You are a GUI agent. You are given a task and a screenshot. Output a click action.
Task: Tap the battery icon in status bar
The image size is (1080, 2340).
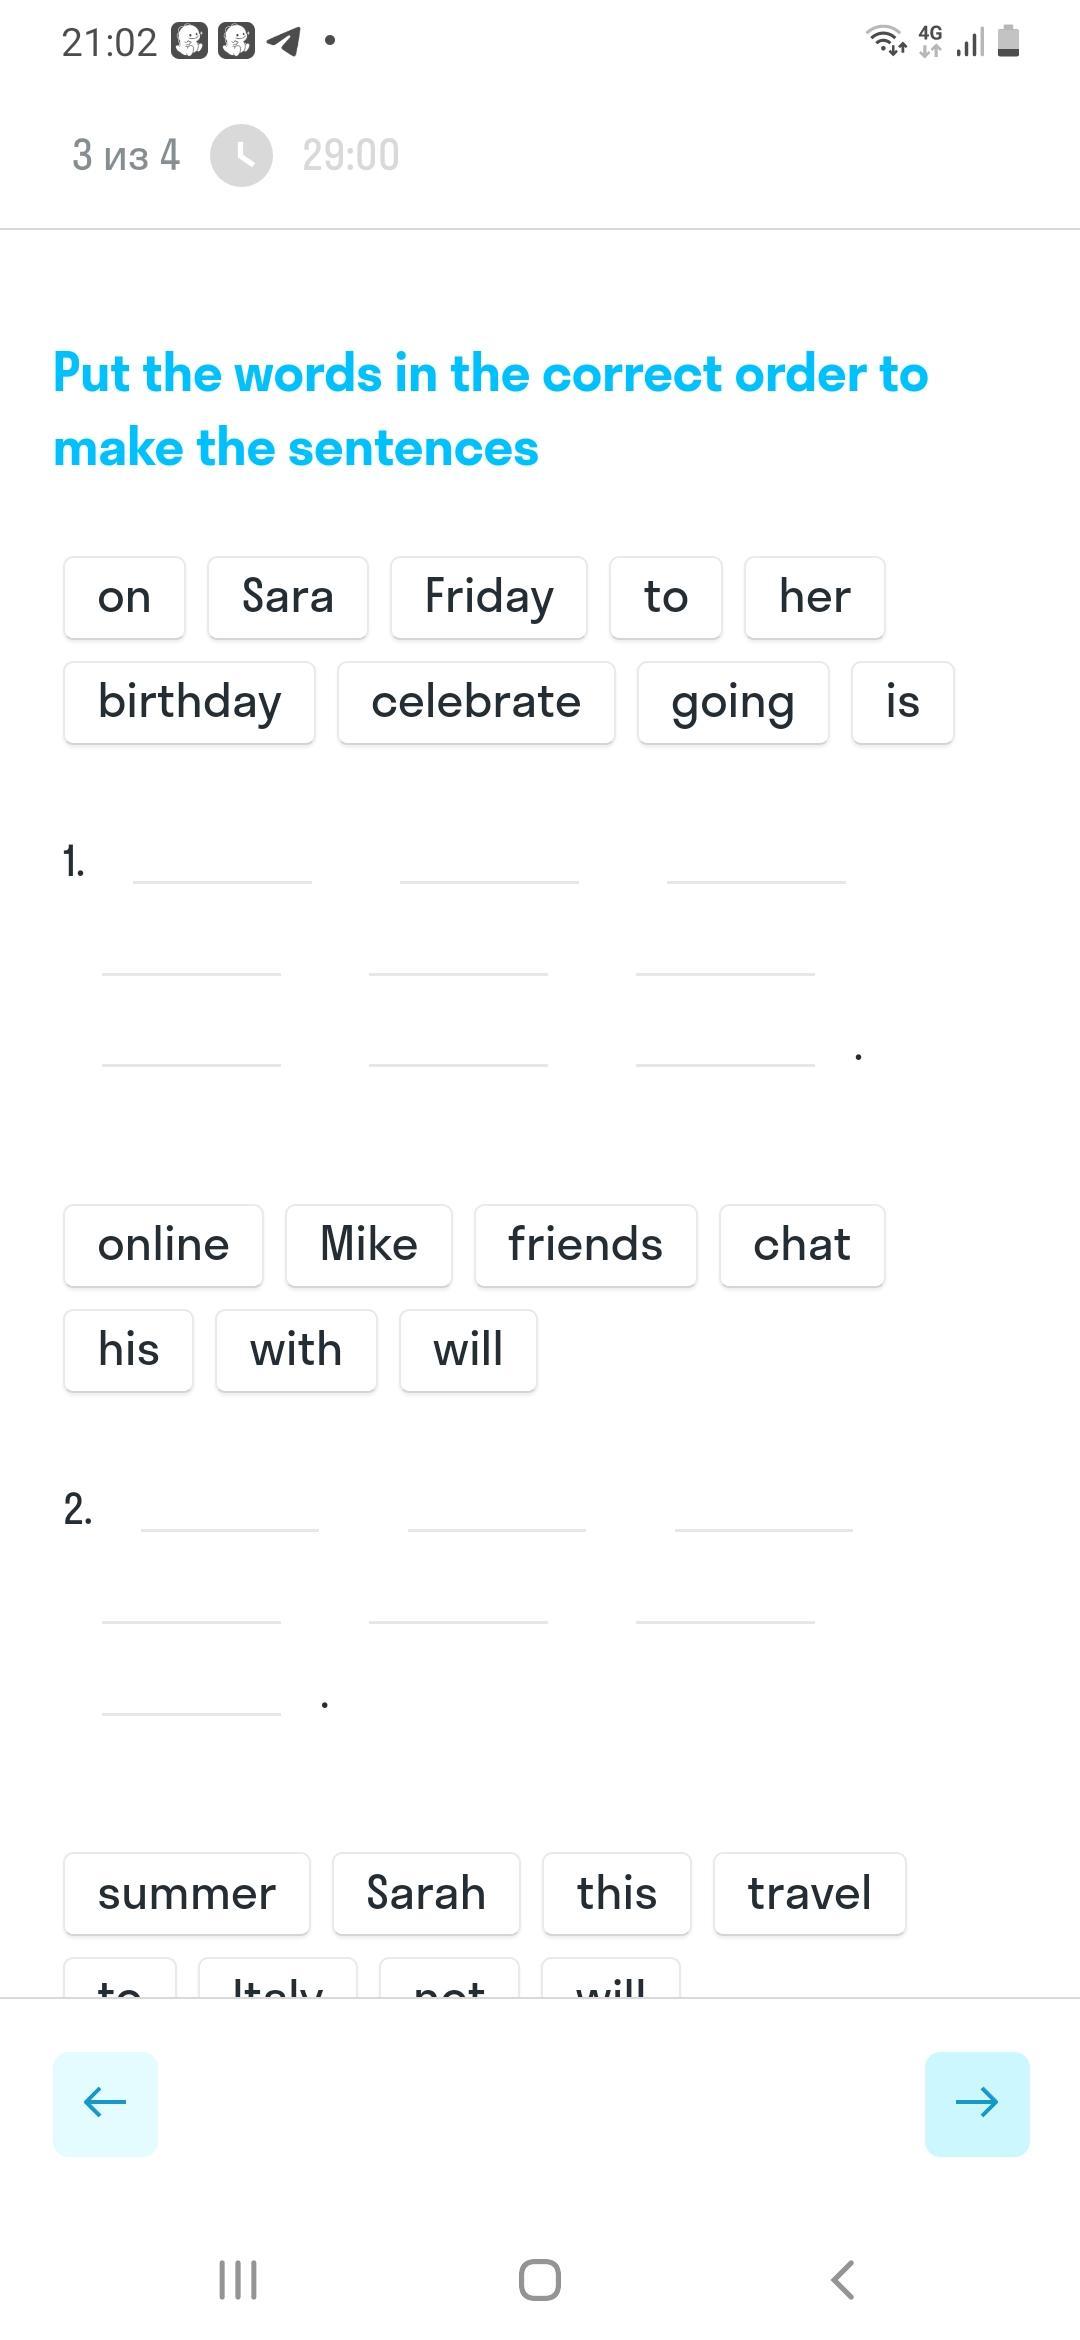1009,42
